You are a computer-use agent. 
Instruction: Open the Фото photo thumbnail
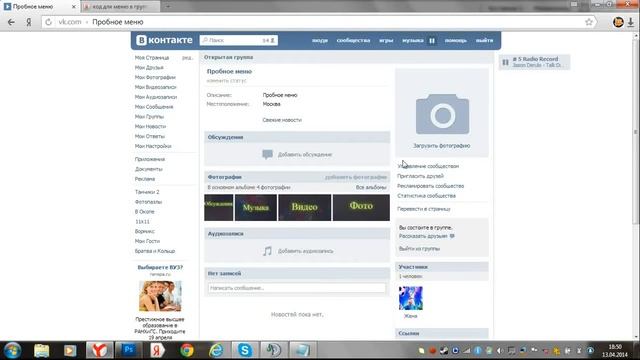(x=361, y=207)
